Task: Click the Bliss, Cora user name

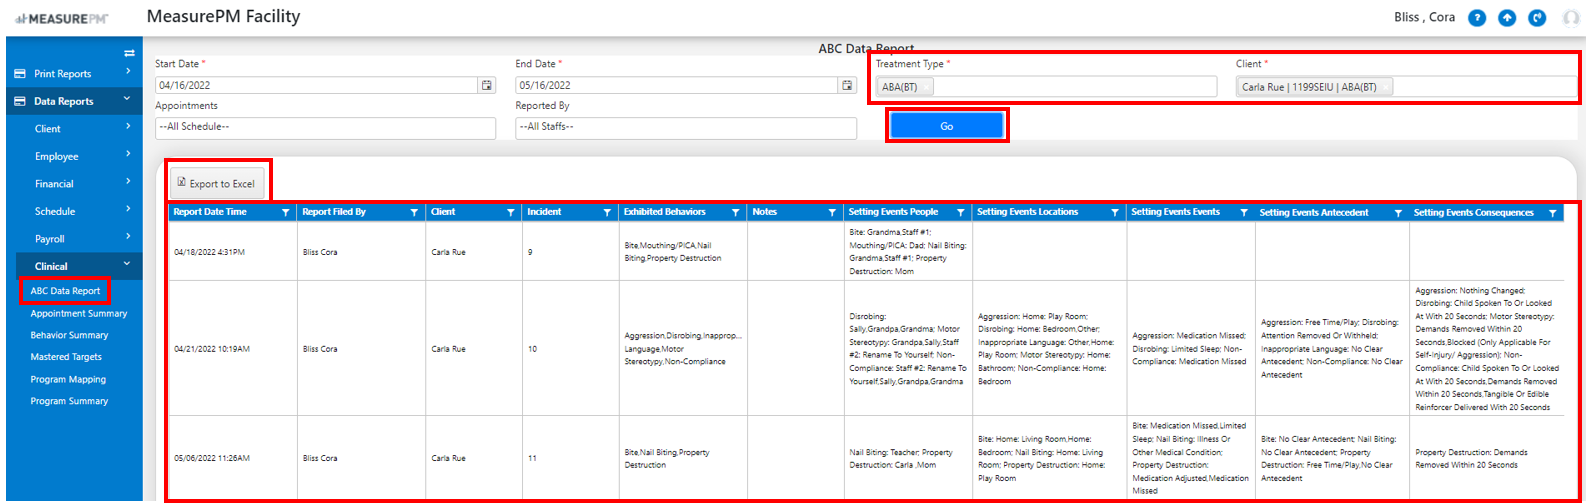Action: [x=1424, y=17]
